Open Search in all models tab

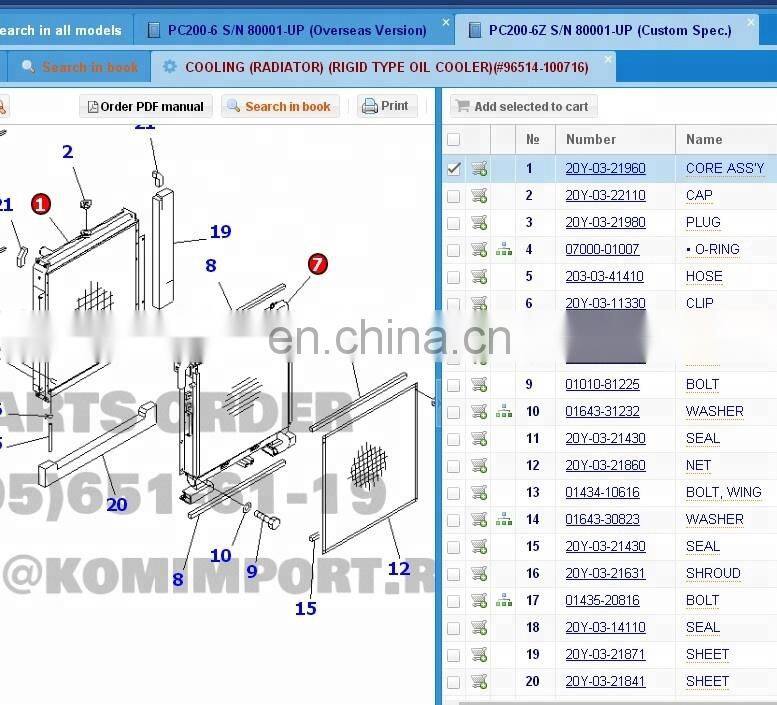coord(66,30)
